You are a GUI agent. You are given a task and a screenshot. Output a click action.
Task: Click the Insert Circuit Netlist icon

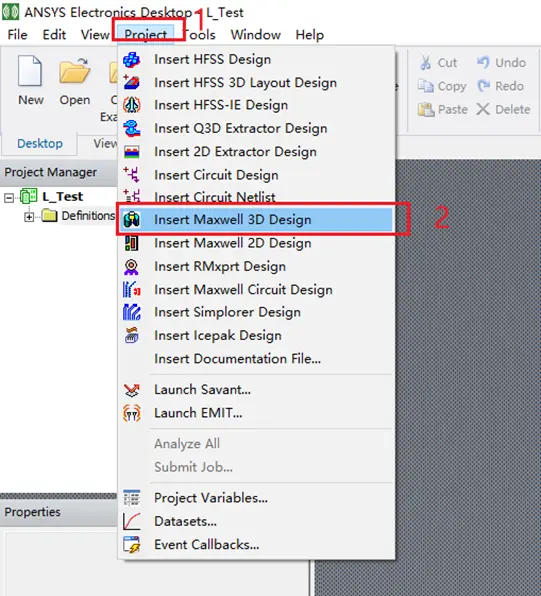(x=132, y=196)
